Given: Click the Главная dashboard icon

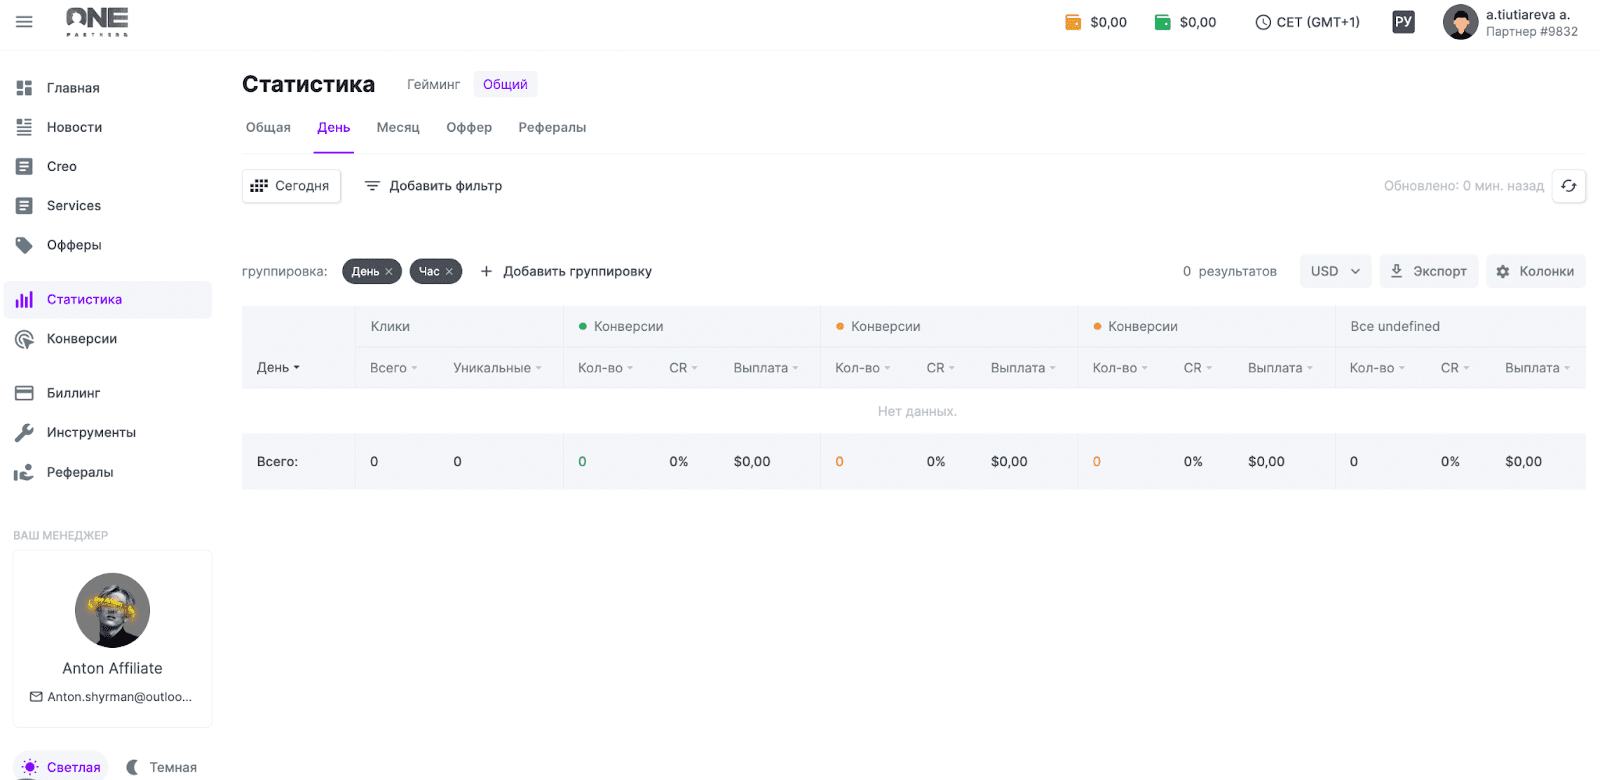Looking at the screenshot, I should coord(24,88).
